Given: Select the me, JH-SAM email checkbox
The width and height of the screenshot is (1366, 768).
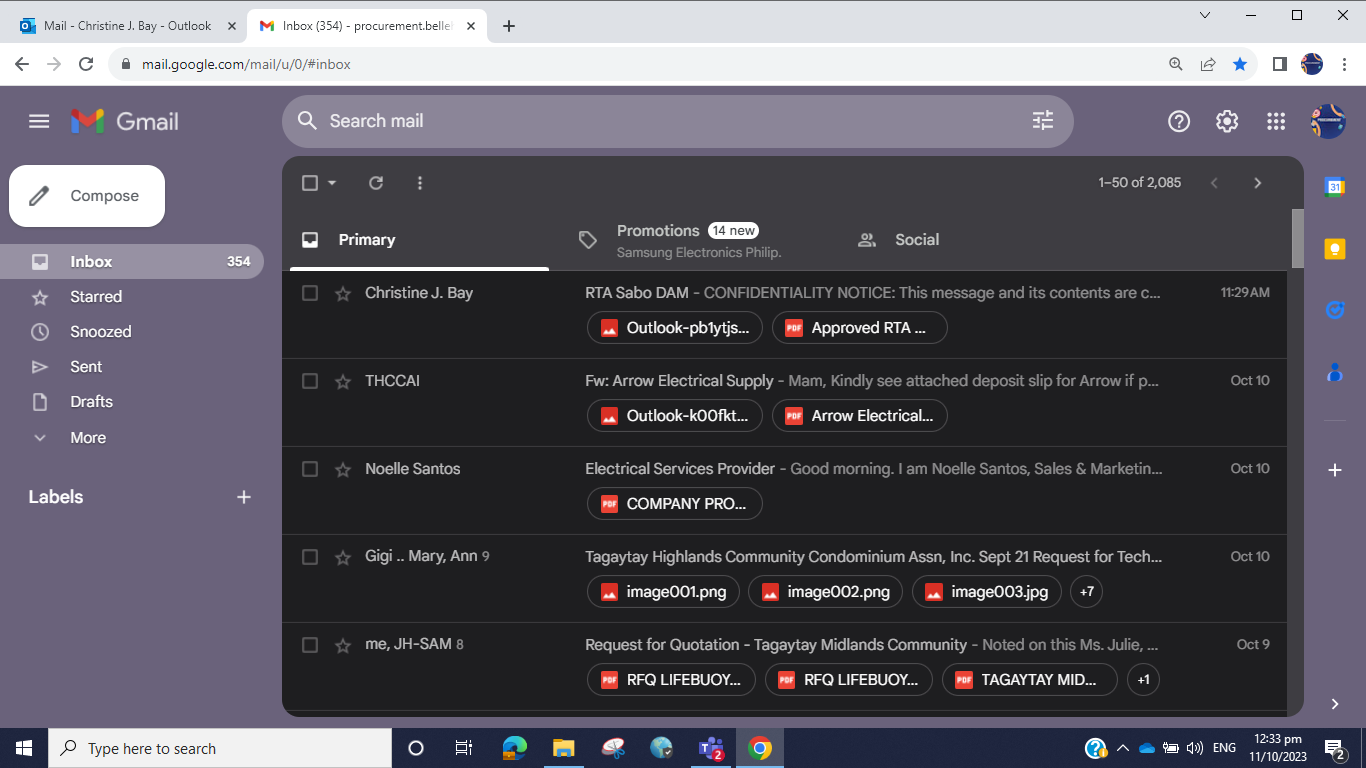Looking at the screenshot, I should 310,645.
